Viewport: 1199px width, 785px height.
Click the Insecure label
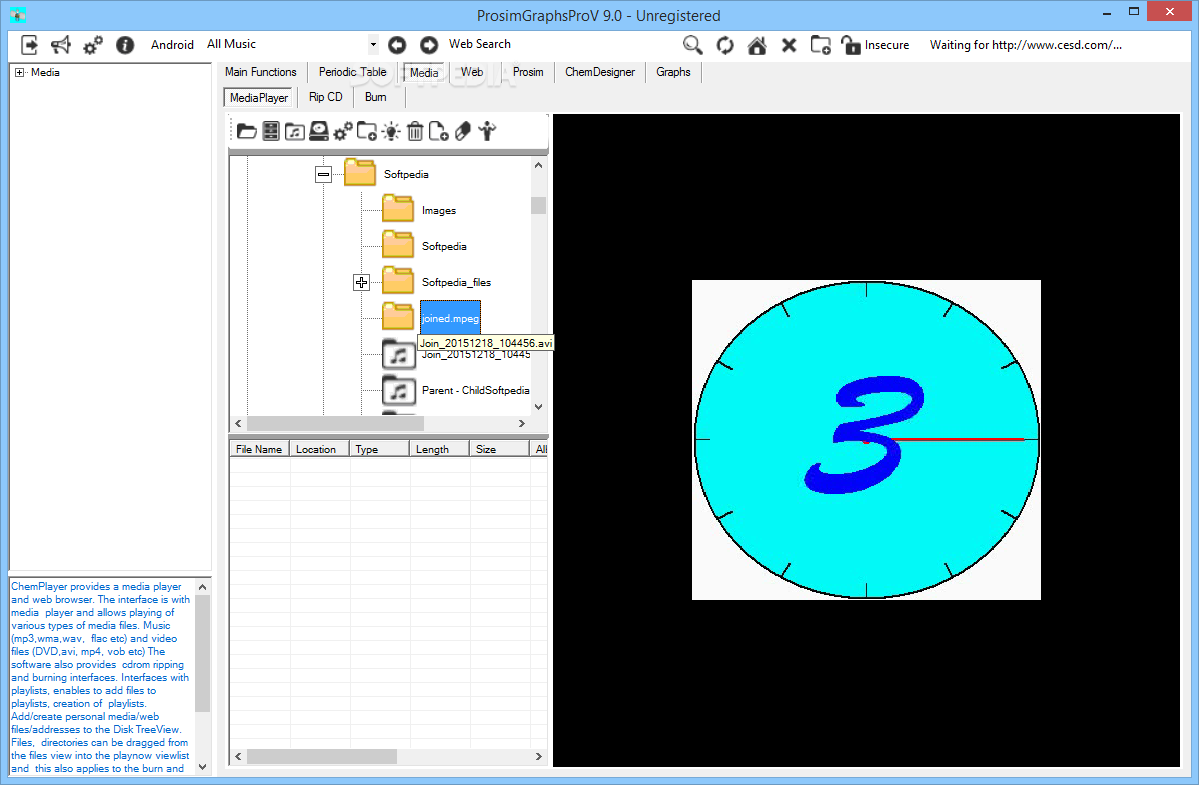click(x=886, y=45)
